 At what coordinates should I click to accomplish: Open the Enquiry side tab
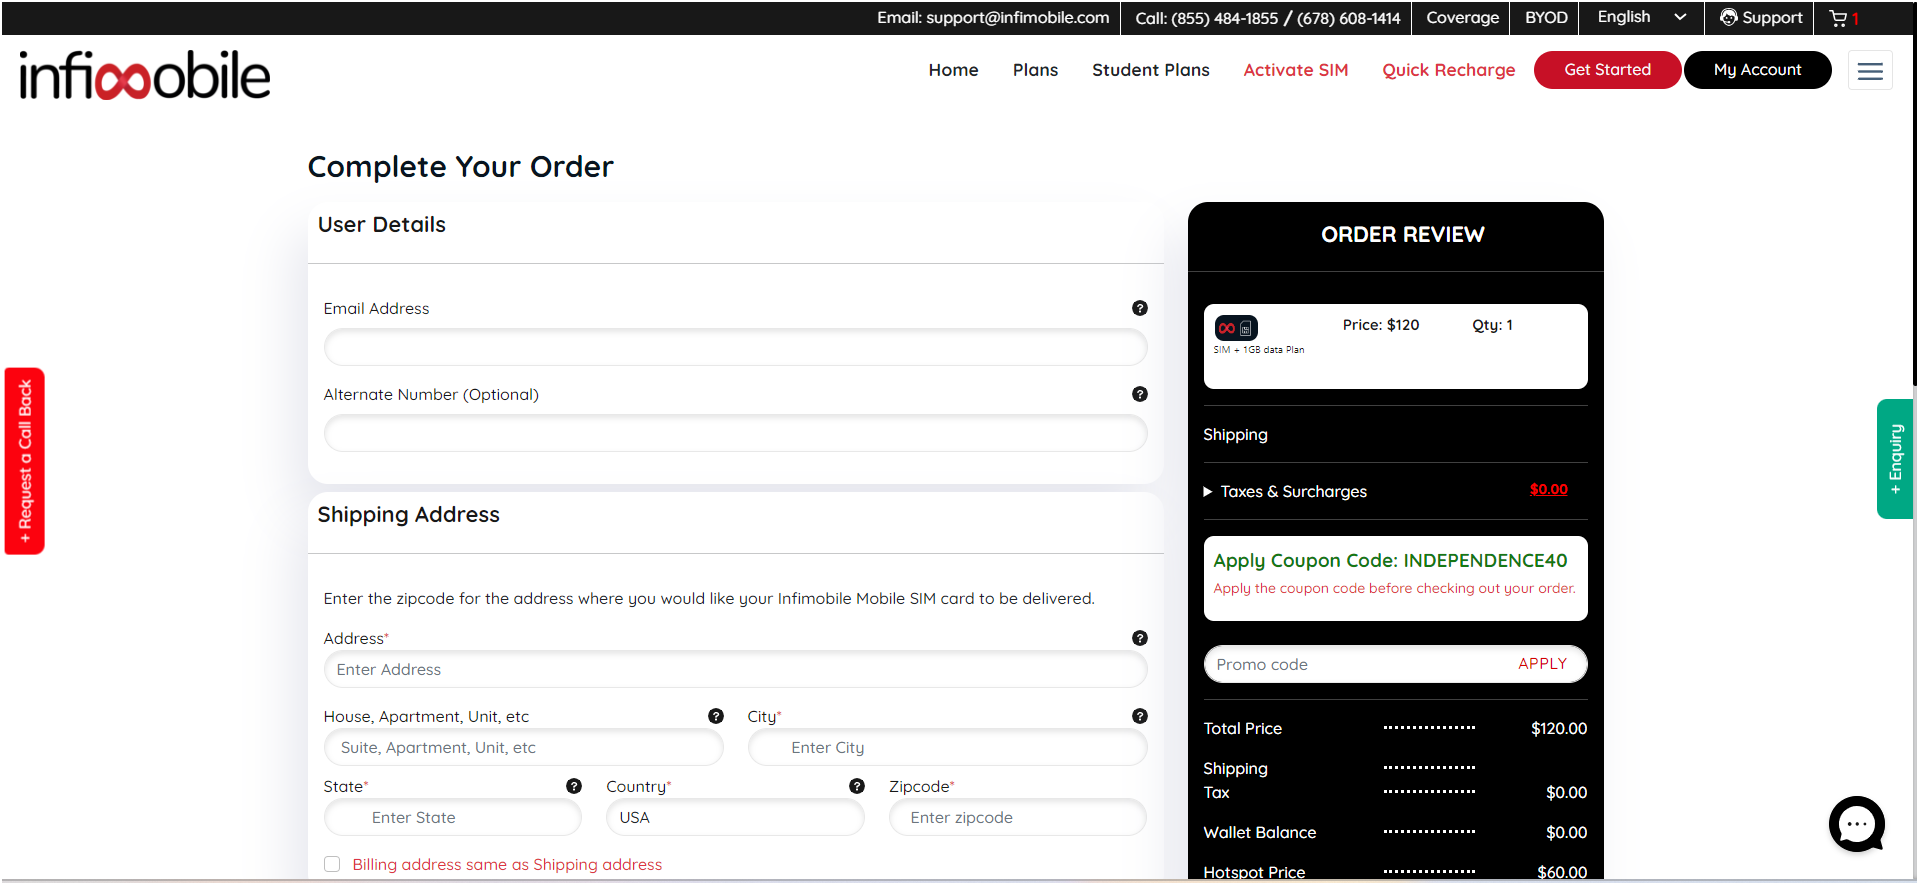1895,459
